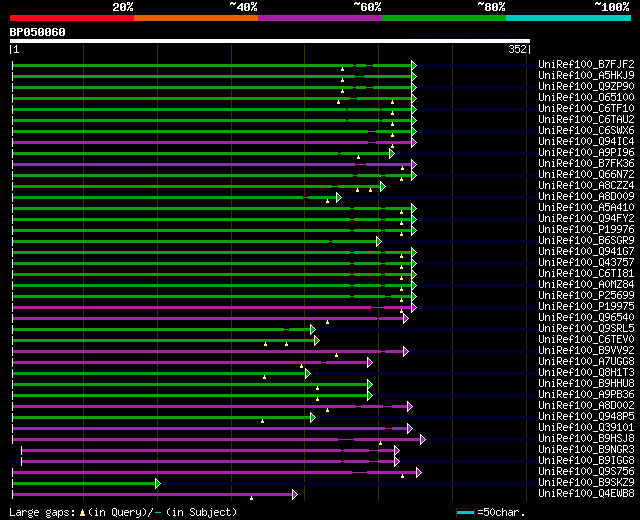Open the UniRef100_P19976 entry label
This screenshot has width=640, height=520.
tap(586, 229)
